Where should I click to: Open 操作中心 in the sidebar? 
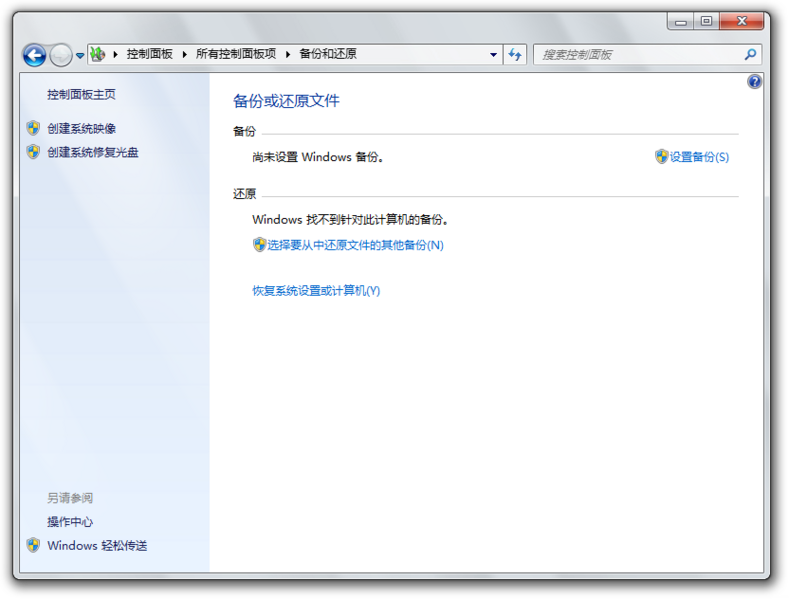[x=70, y=522]
